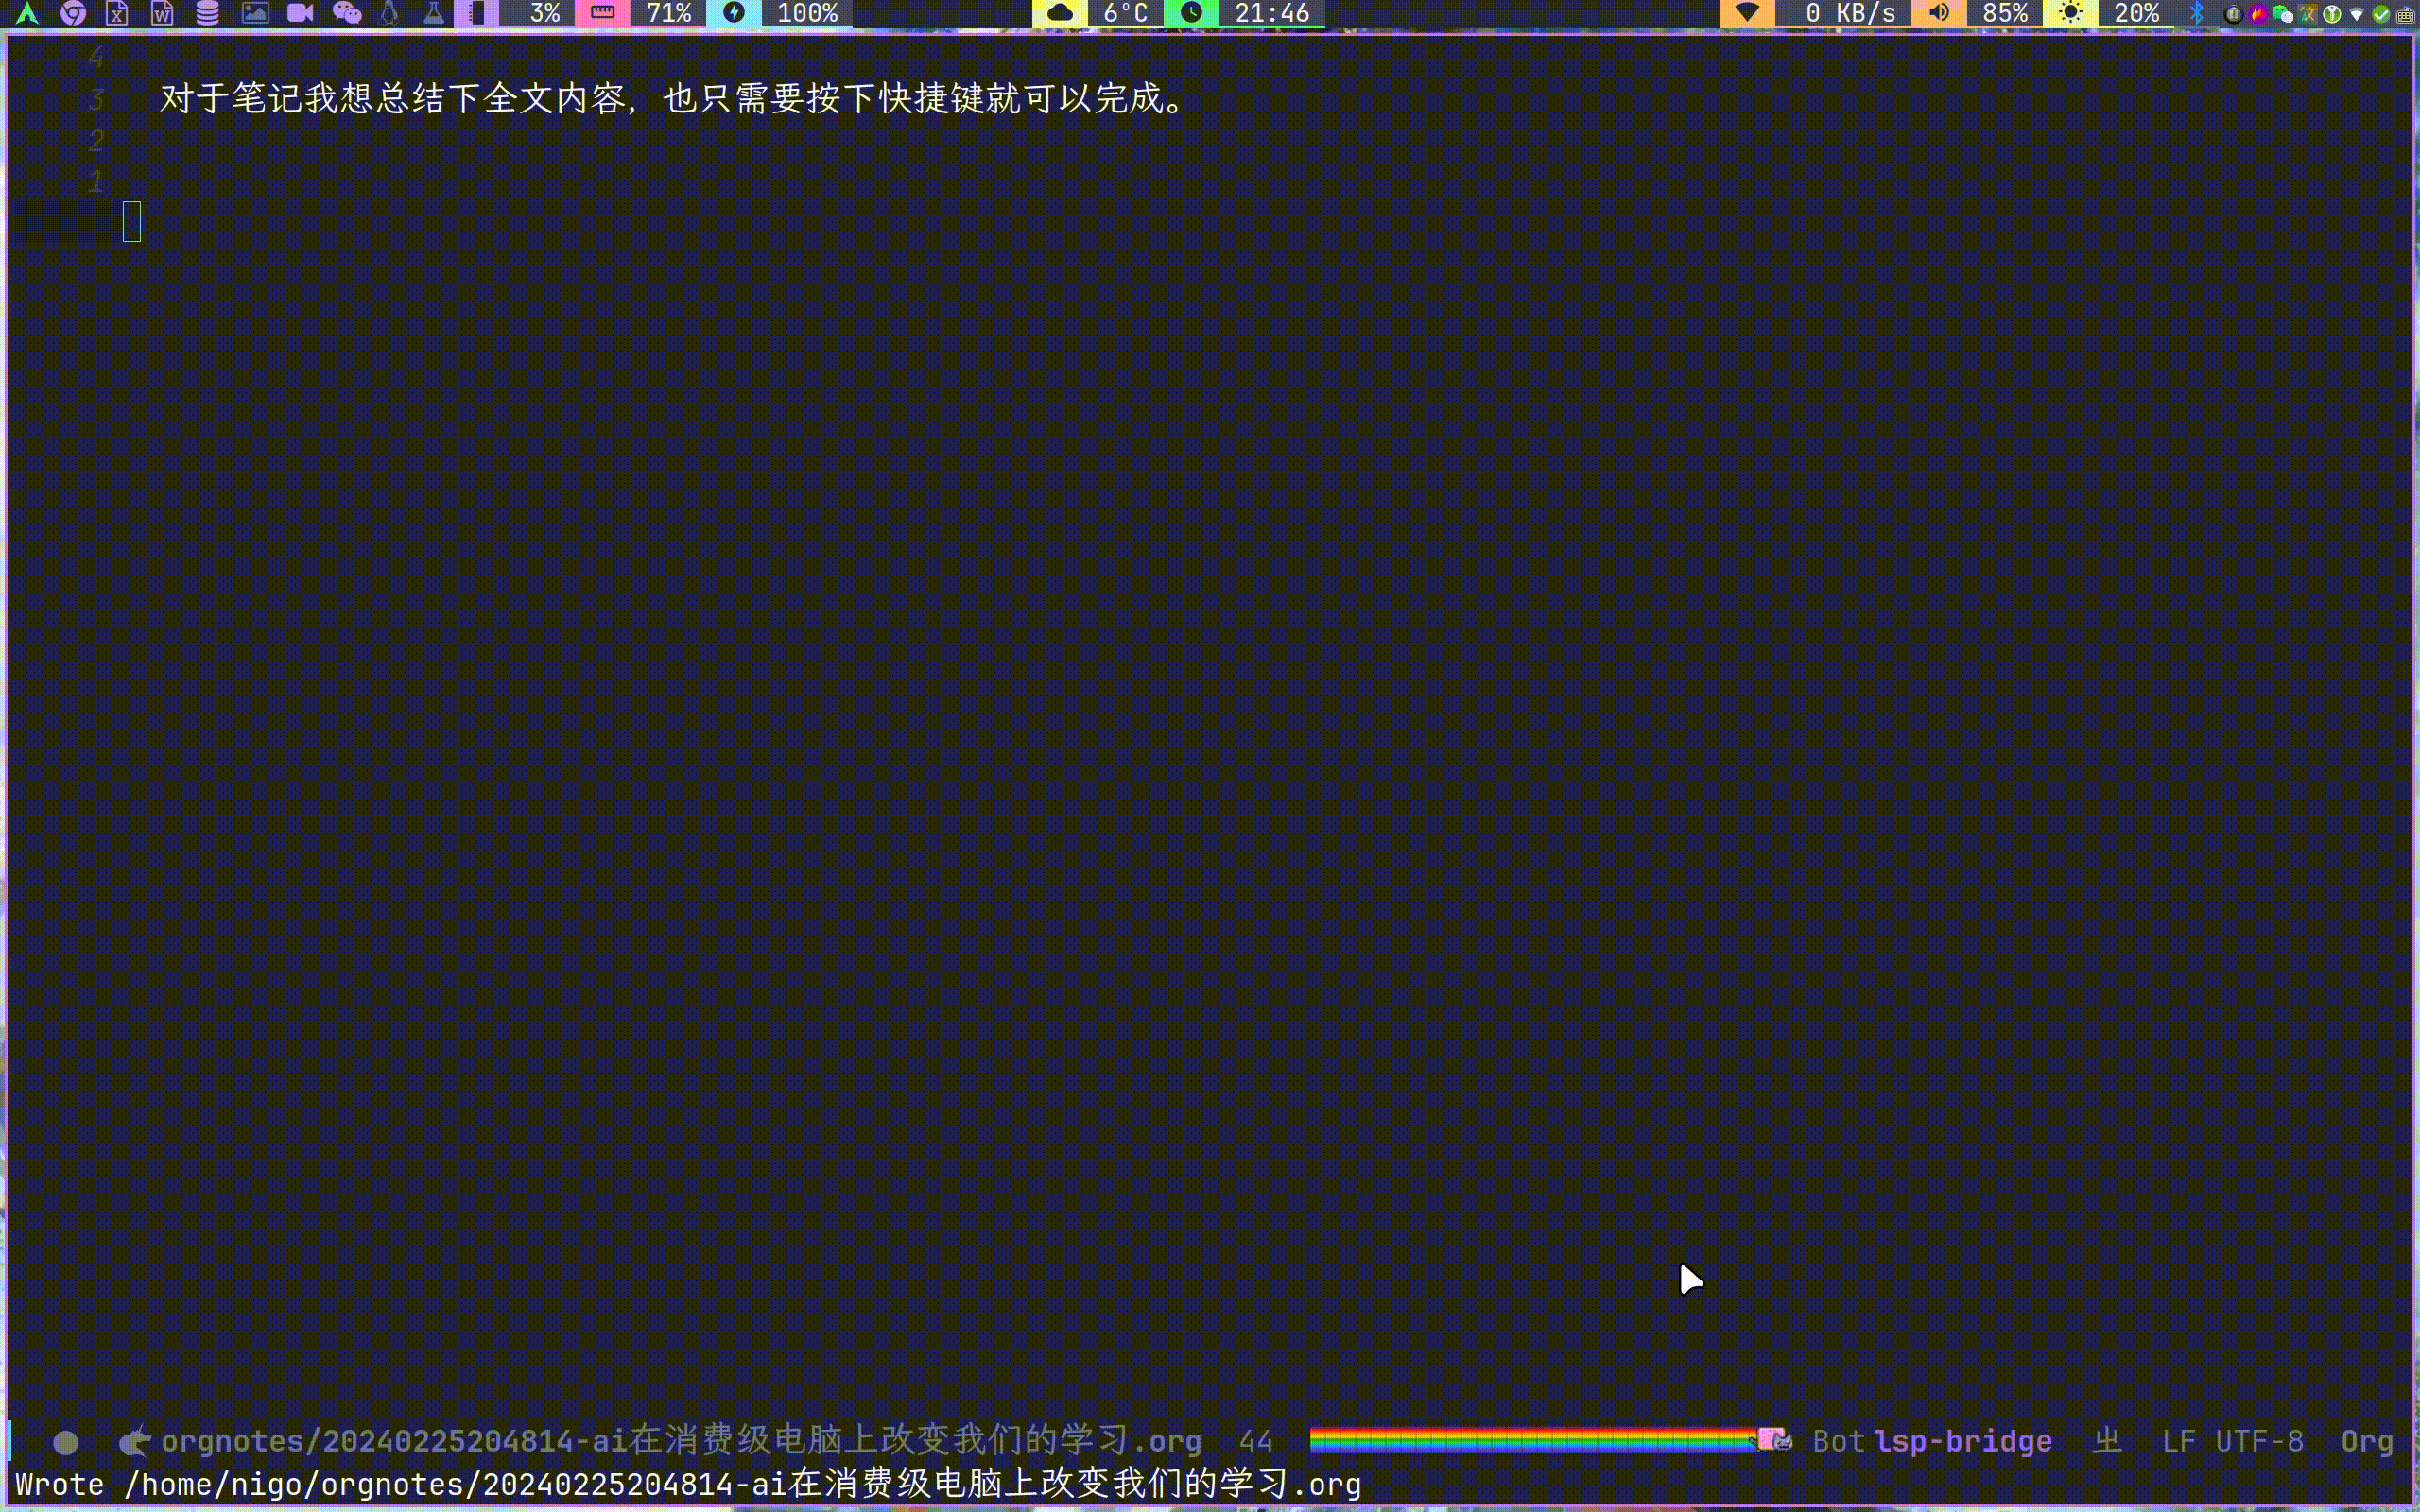Open the image viewer icon
2420x1512 pixels.
tap(255, 13)
